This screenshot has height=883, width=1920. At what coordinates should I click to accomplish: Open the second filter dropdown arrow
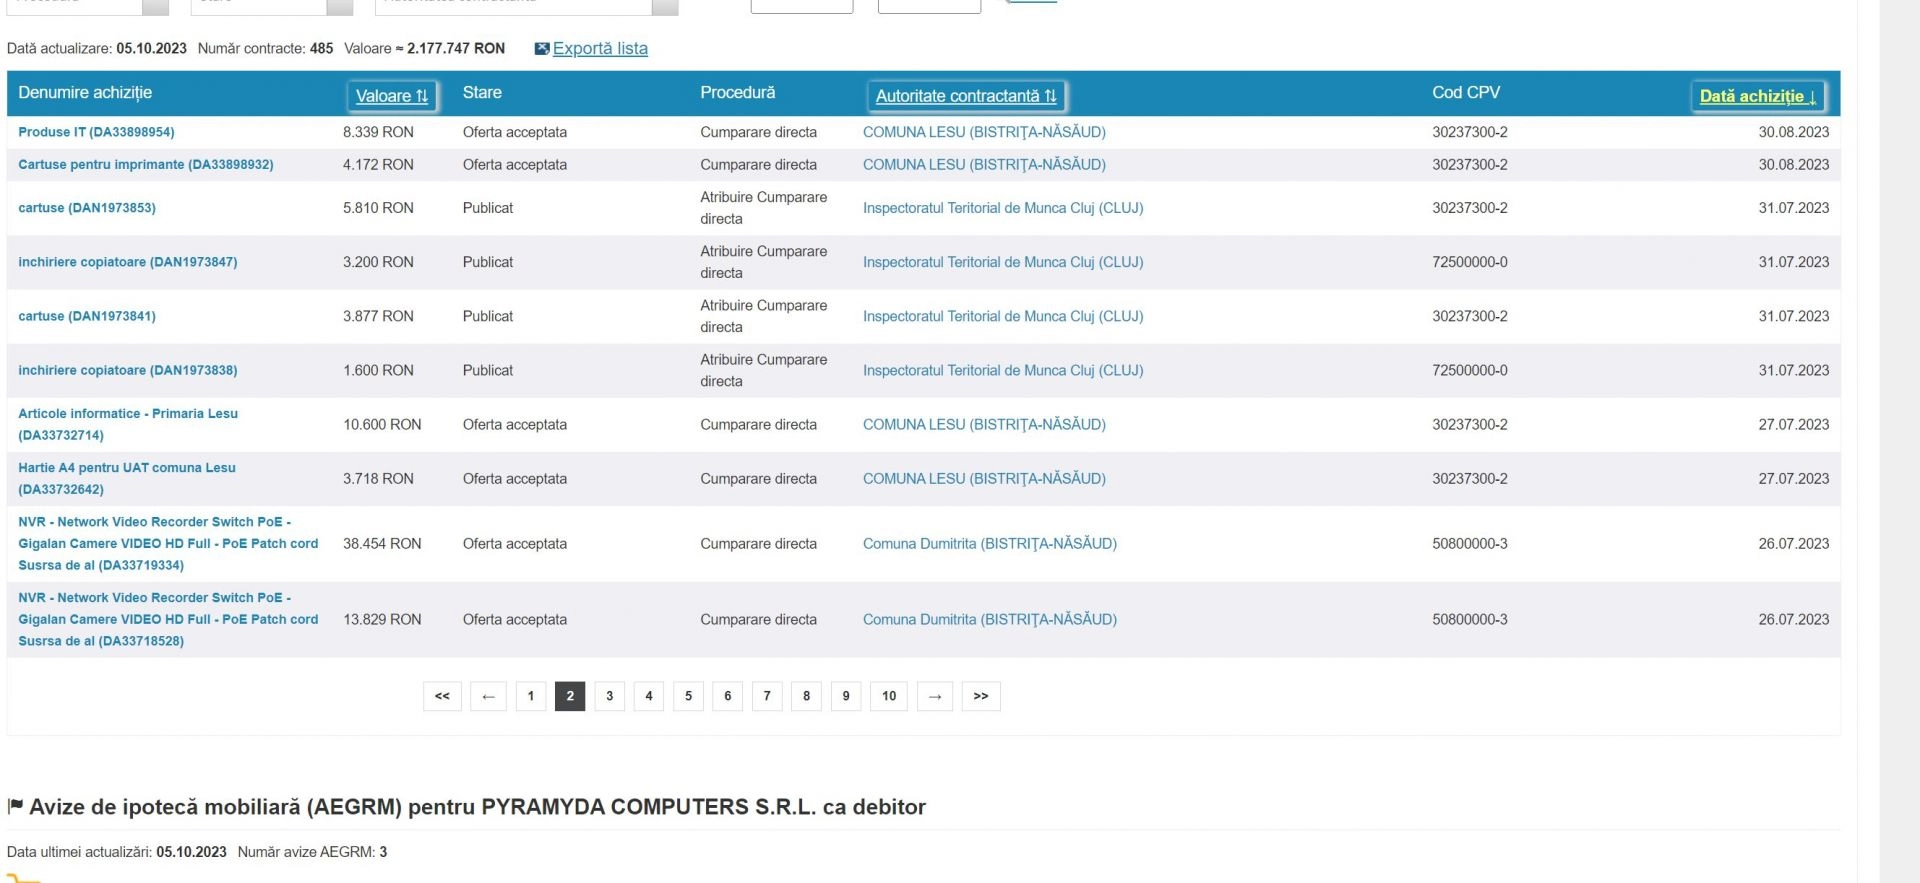340,6
